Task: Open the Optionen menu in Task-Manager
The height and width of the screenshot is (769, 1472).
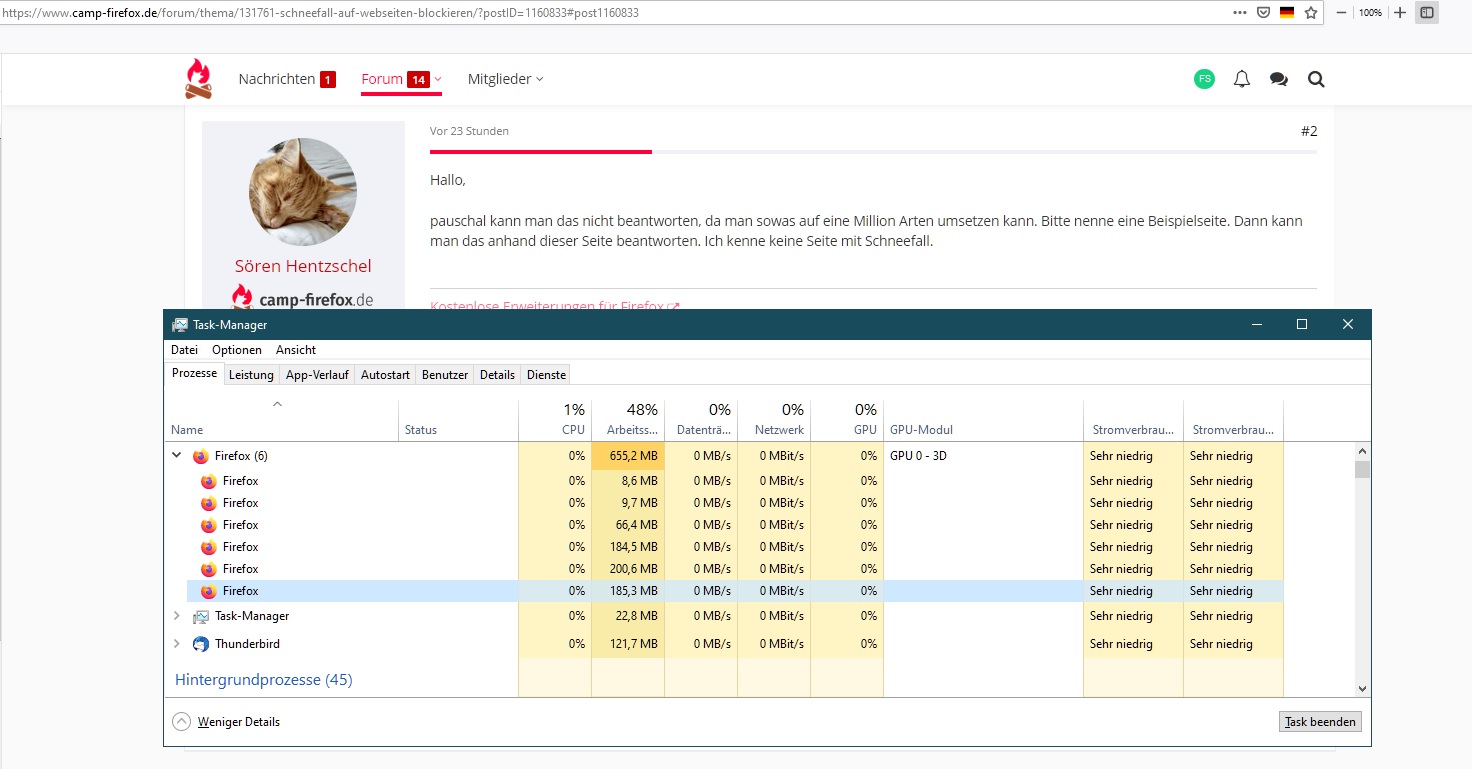Action: point(237,350)
